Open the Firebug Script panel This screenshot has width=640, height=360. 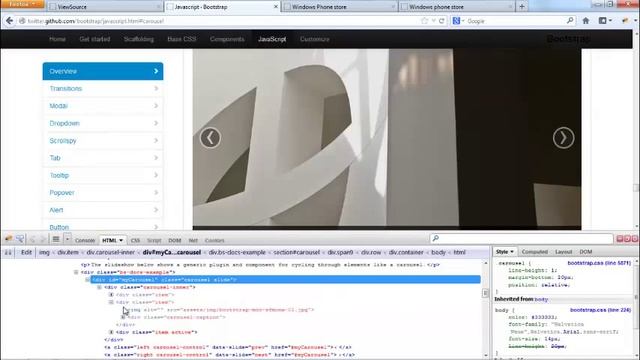[x=154, y=240]
